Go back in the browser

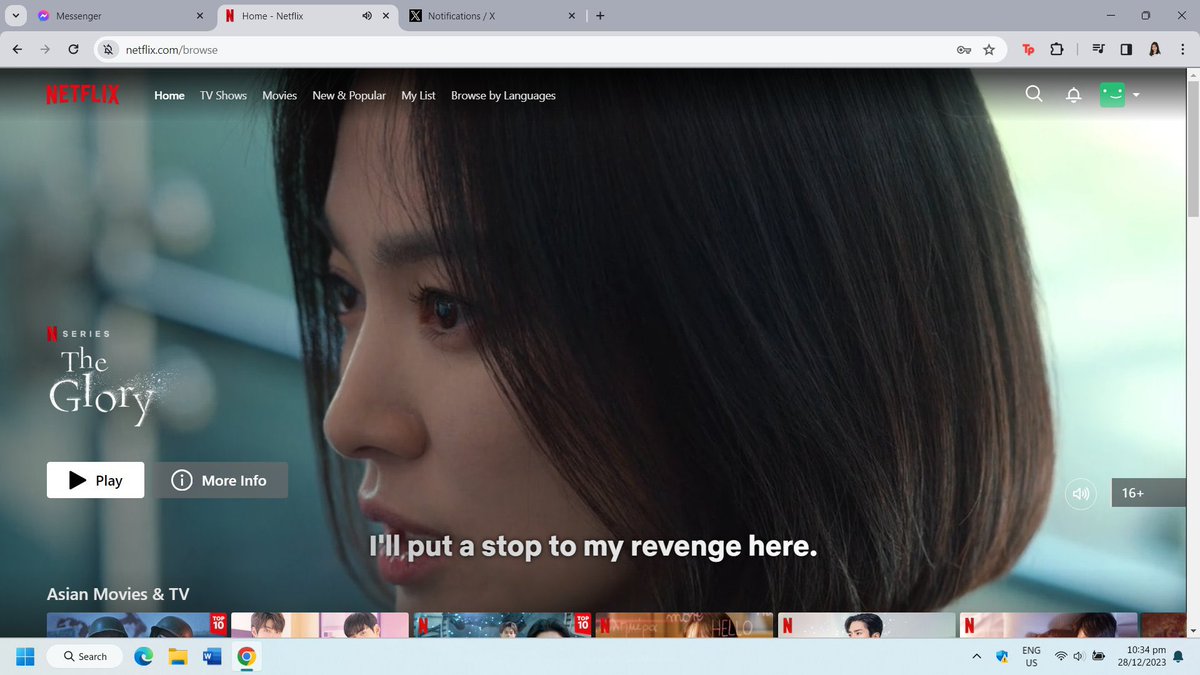[17, 49]
